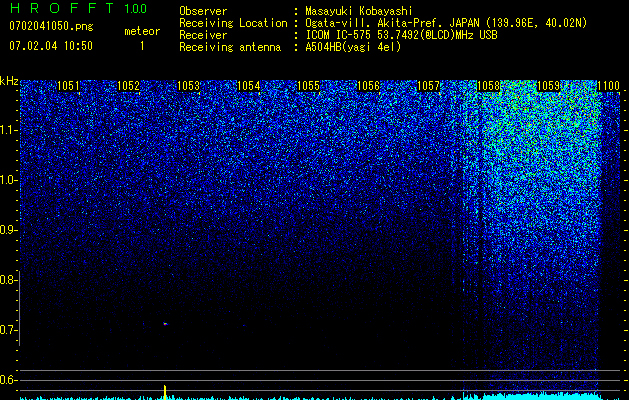The image size is (629, 400).
Task: Click the 1.0 kHz frequency label
Action: click(9, 180)
